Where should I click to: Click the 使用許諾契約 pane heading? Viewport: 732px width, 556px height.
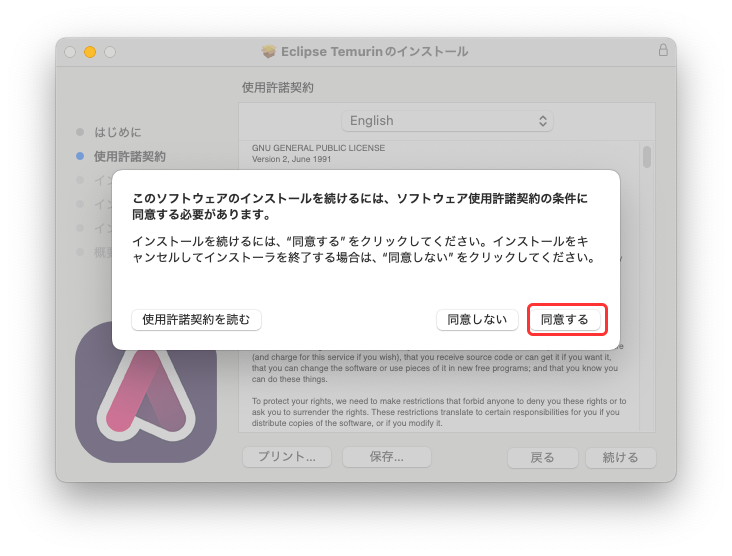[x=278, y=87]
